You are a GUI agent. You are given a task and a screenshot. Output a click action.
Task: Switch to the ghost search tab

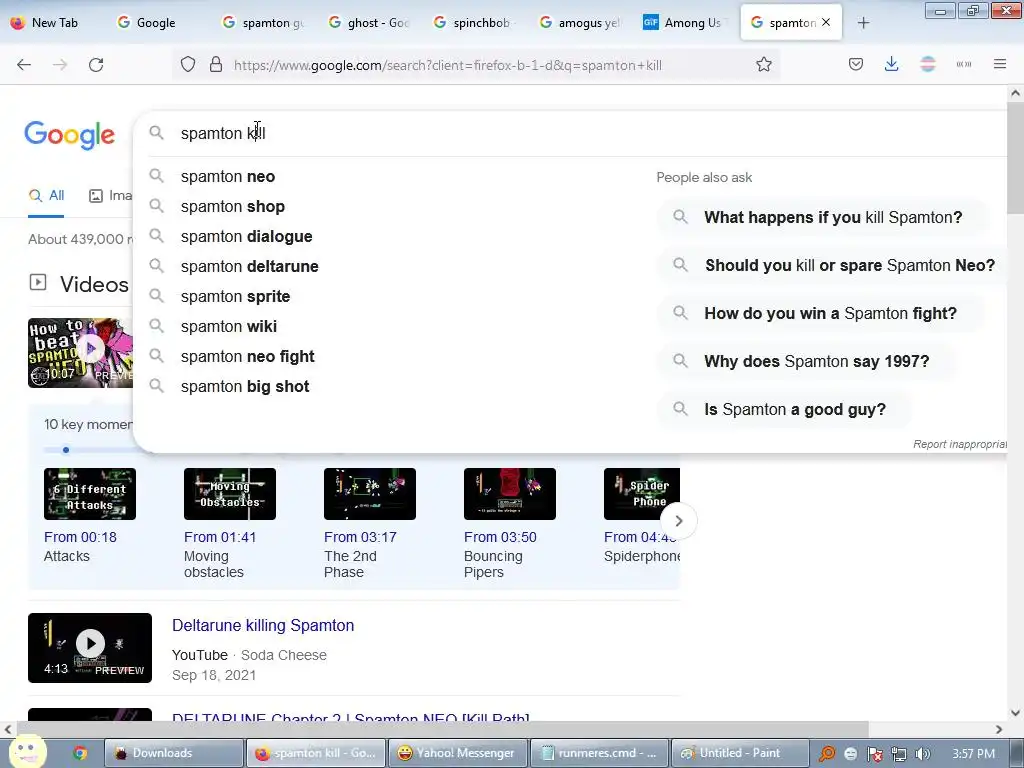click(x=370, y=23)
